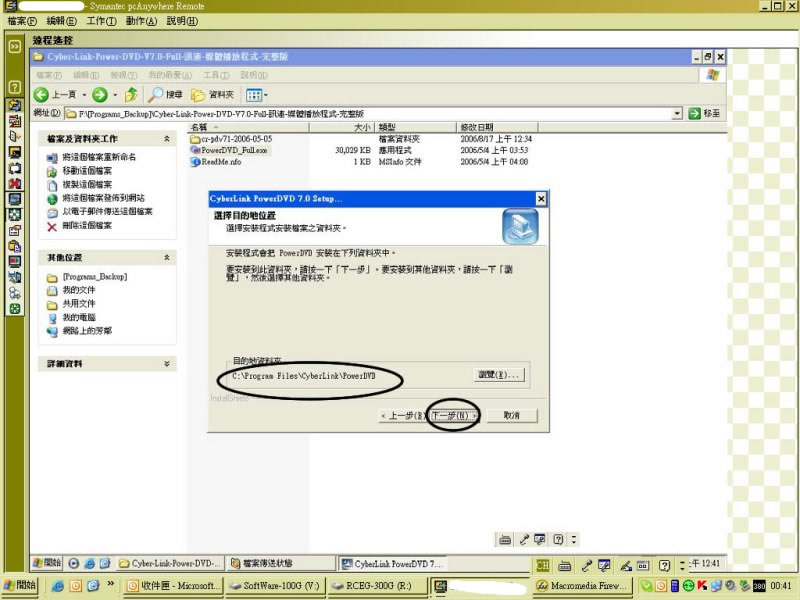Switch to 檔案傳送狀態 remote taskbar item
This screenshot has height=600, width=800.
(280, 563)
